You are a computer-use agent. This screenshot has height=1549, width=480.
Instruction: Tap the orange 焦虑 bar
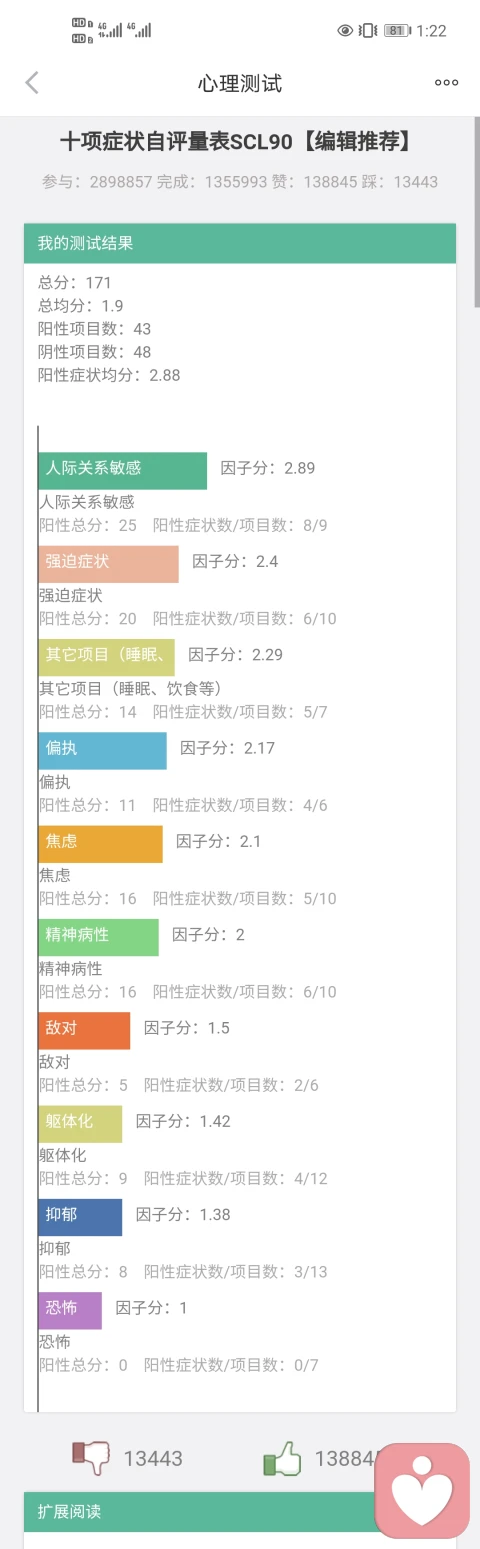(x=101, y=844)
